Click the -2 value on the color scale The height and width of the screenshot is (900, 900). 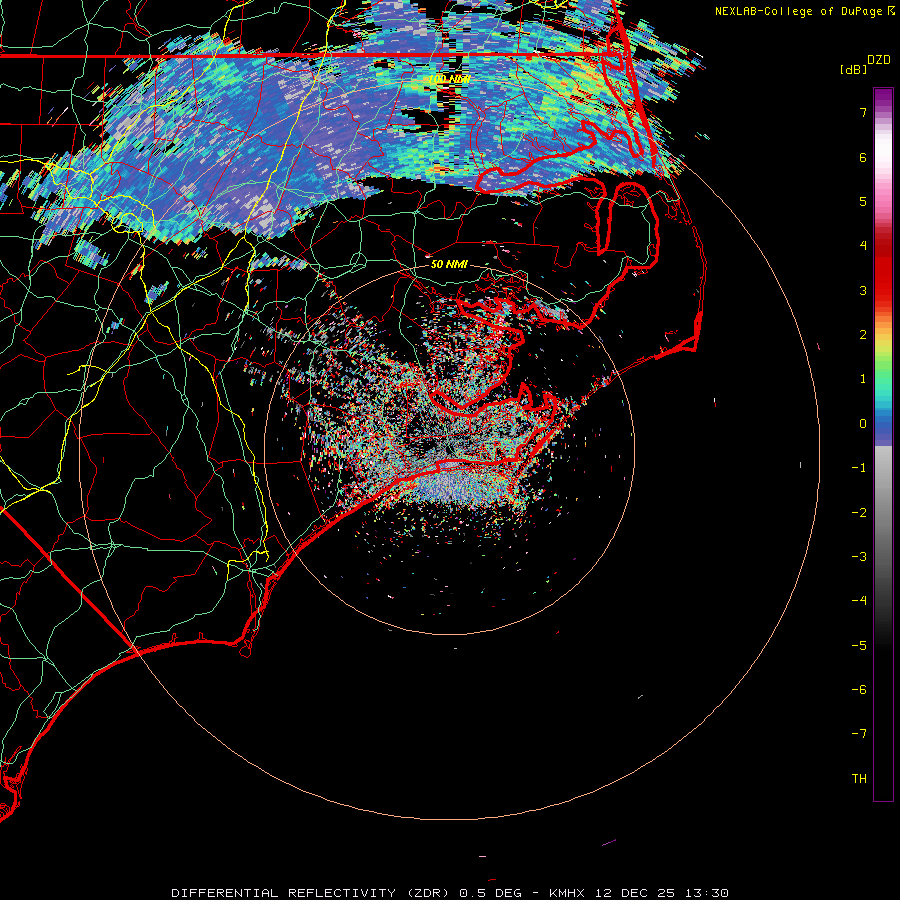pyautogui.click(x=859, y=513)
